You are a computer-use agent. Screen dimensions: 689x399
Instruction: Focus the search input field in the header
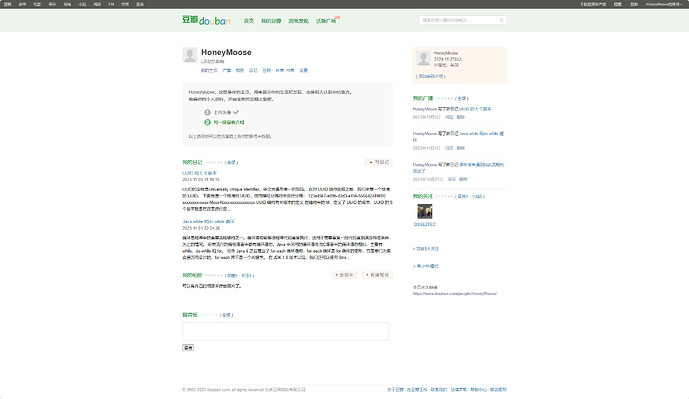click(x=459, y=20)
